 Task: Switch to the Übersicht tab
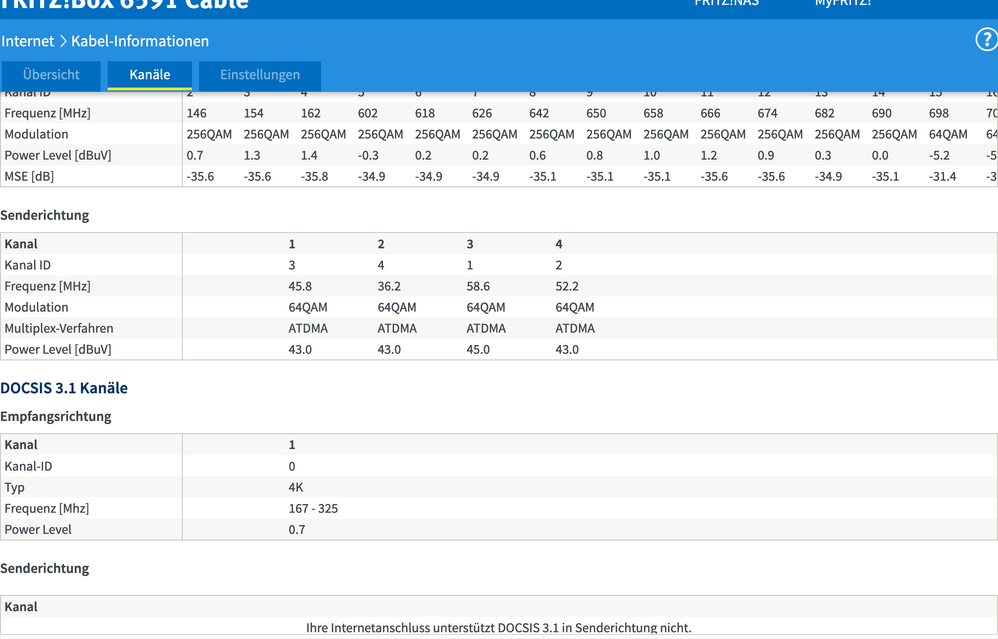pyautogui.click(x=51, y=74)
